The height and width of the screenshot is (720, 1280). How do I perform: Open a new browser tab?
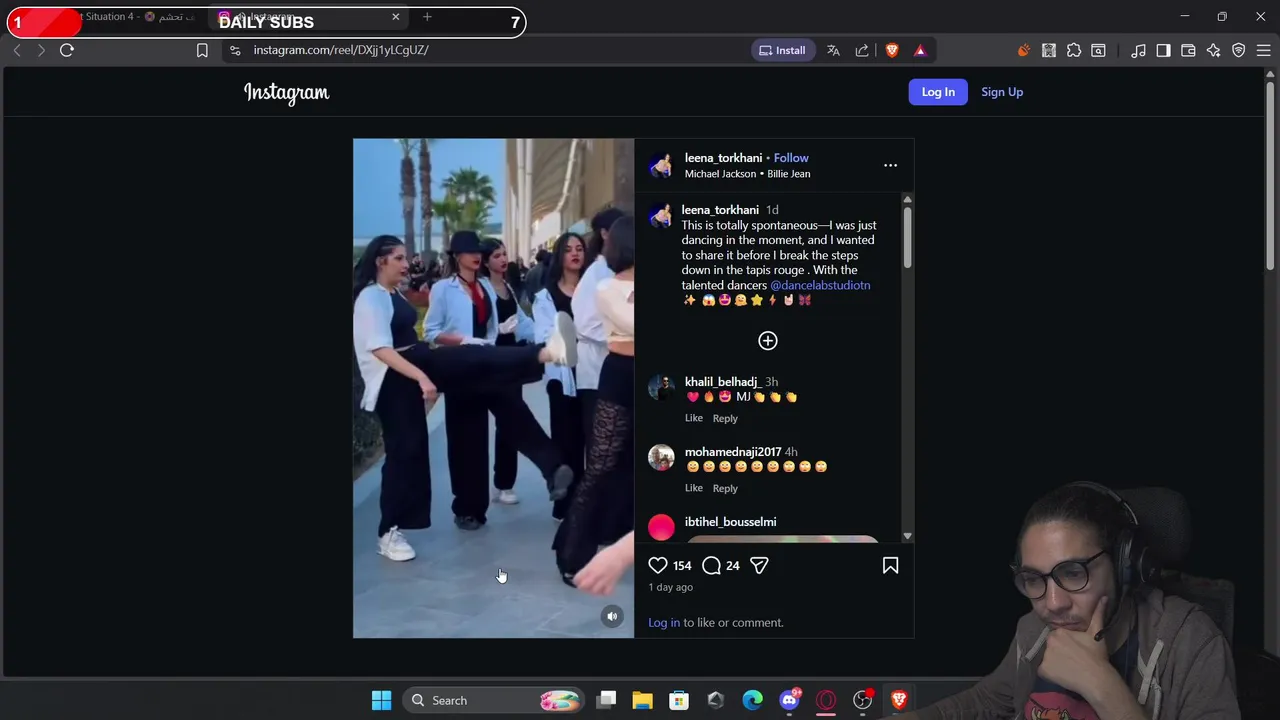427,17
